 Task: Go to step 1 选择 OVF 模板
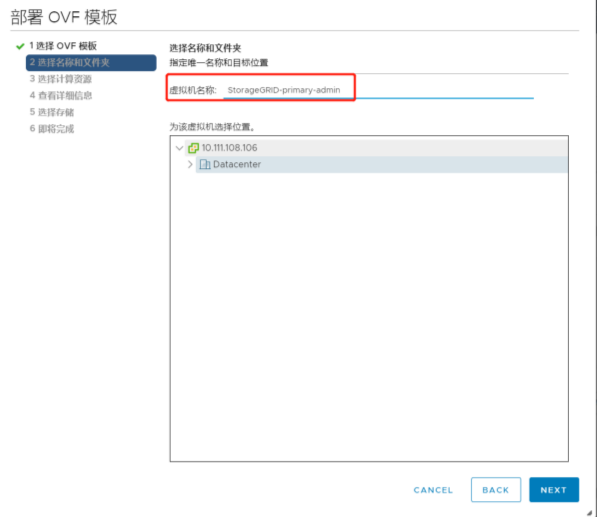click(x=63, y=46)
